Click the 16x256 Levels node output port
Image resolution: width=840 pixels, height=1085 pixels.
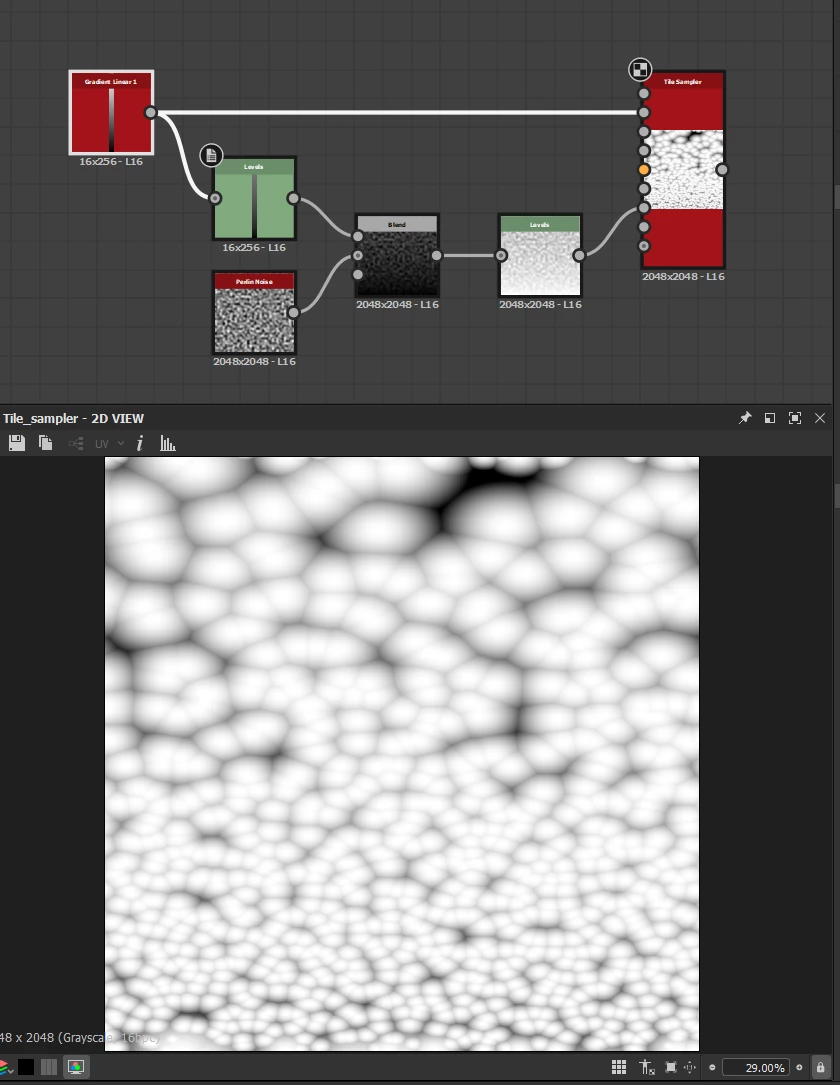click(293, 198)
